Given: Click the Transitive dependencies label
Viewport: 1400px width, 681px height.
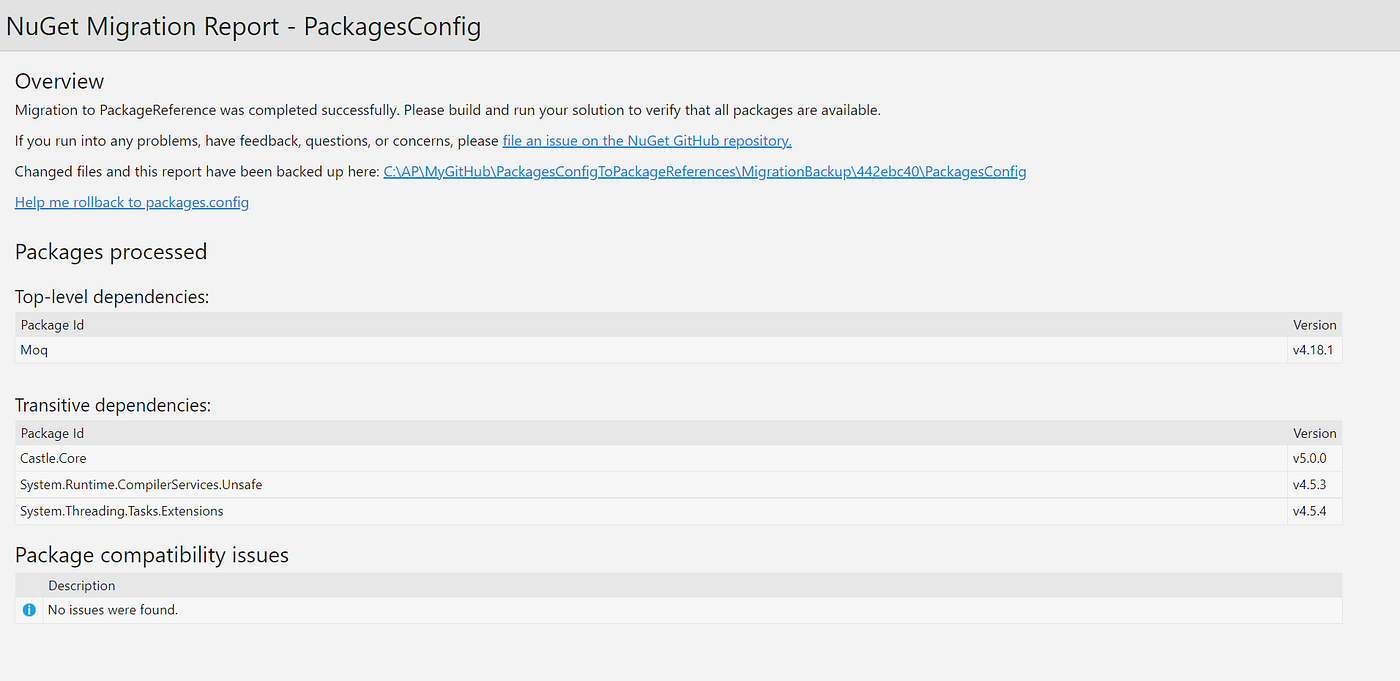Looking at the screenshot, I should pyautogui.click(x=112, y=404).
